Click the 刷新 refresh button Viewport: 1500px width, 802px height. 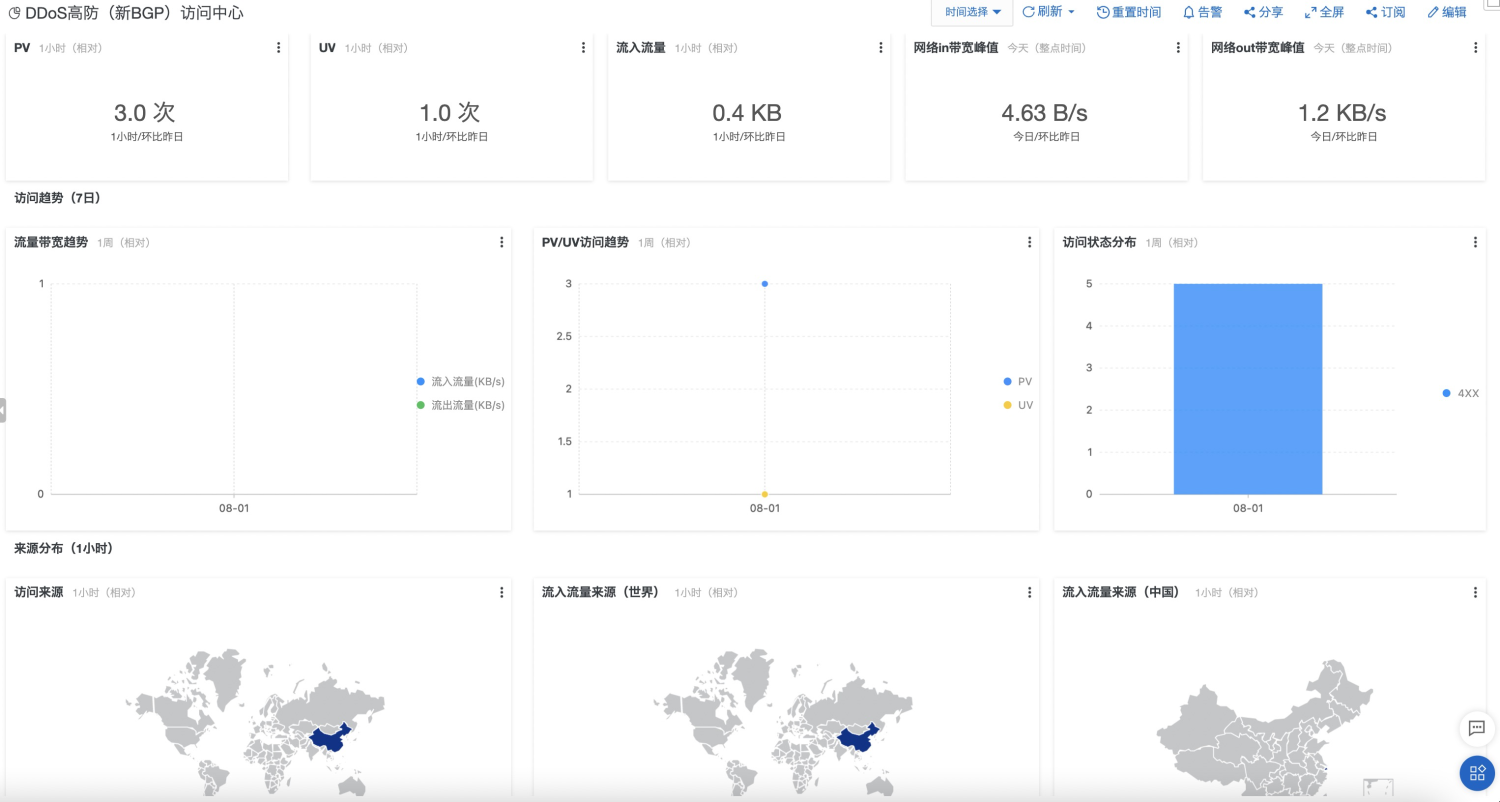pyautogui.click(x=1048, y=12)
